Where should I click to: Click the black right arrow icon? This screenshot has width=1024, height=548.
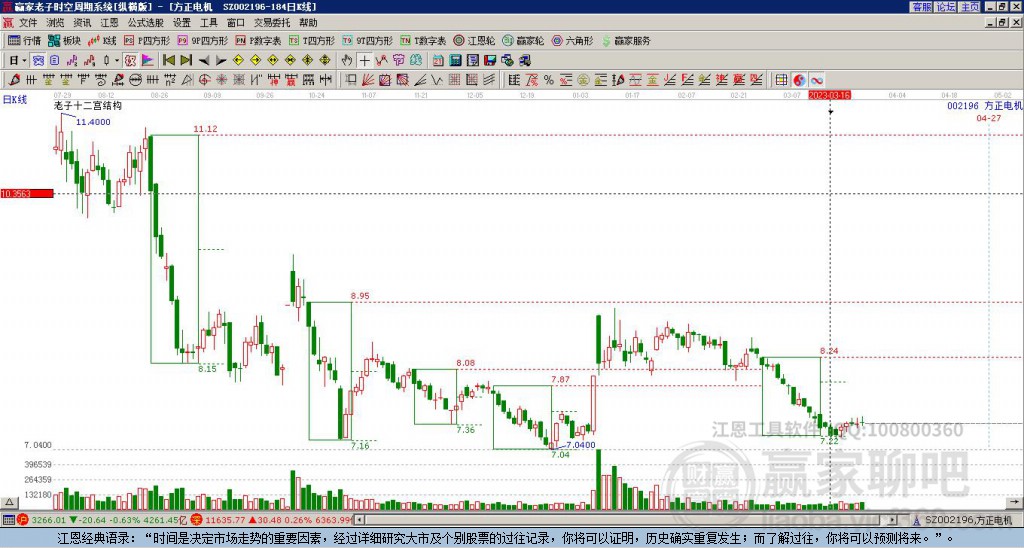(221, 61)
